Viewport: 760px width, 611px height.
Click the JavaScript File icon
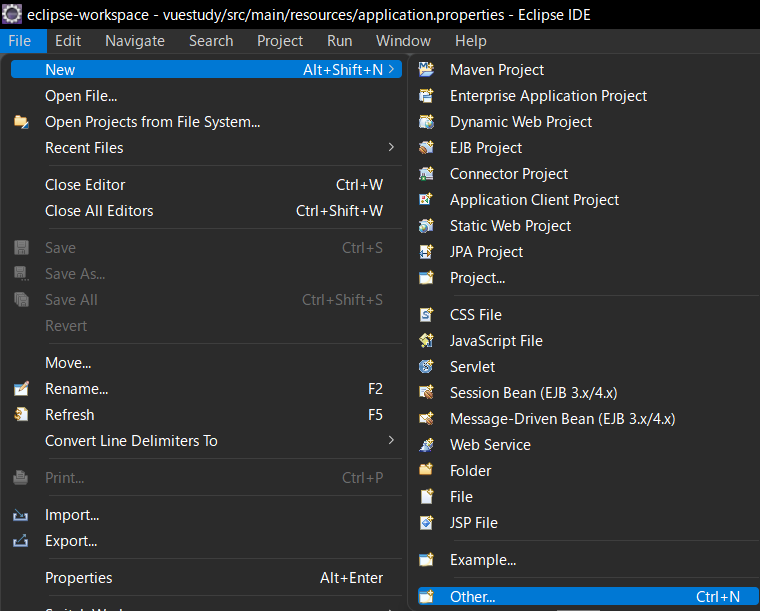(x=426, y=341)
